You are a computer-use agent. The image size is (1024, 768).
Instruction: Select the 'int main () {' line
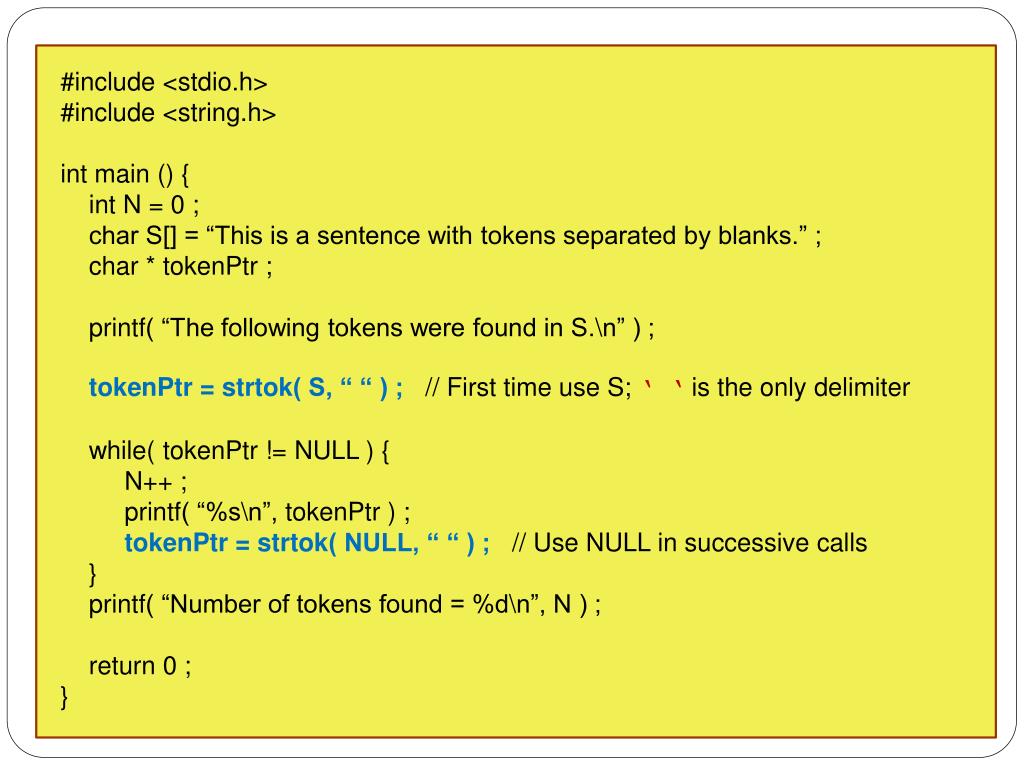click(125, 174)
